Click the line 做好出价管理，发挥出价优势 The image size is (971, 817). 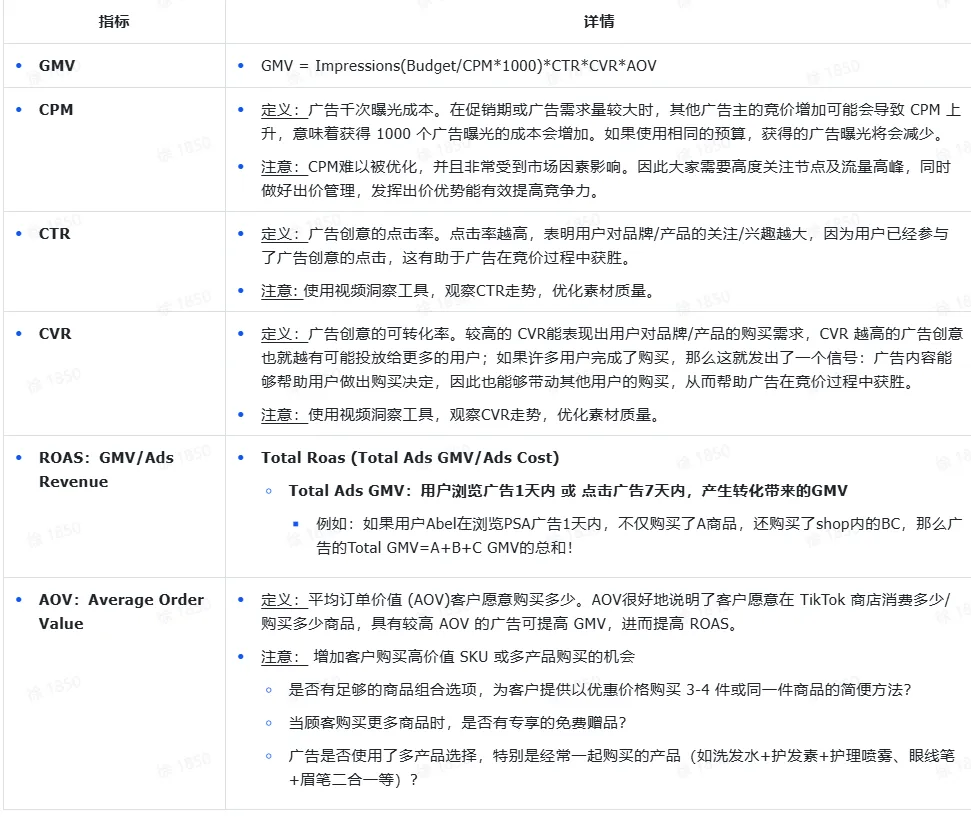pos(431,191)
